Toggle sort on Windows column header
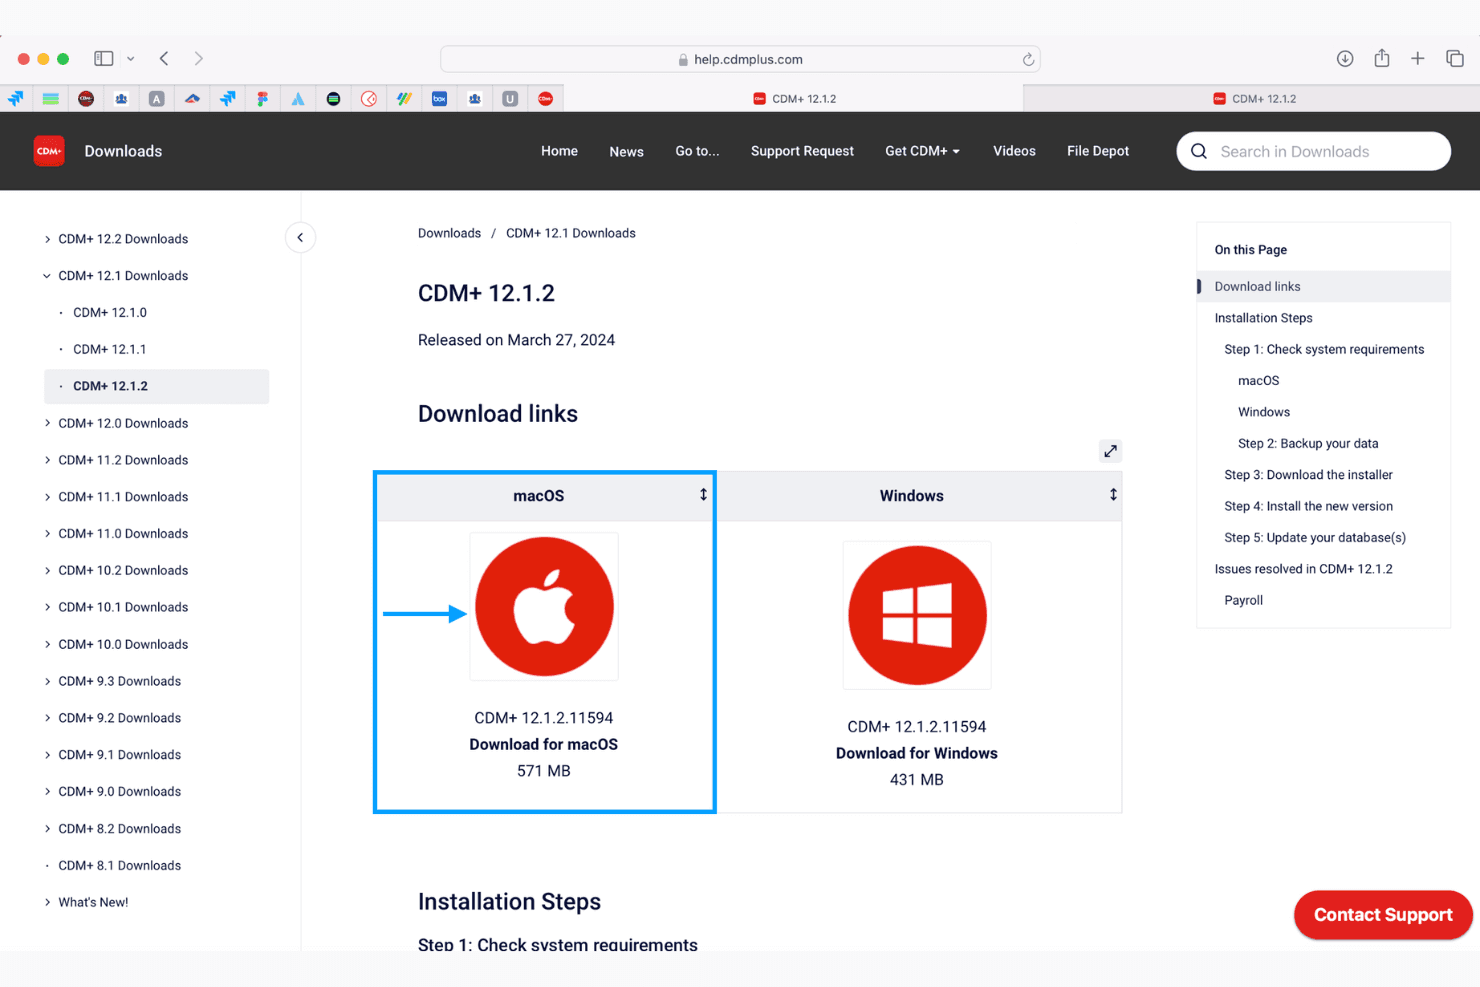The width and height of the screenshot is (1480, 987). [1113, 495]
